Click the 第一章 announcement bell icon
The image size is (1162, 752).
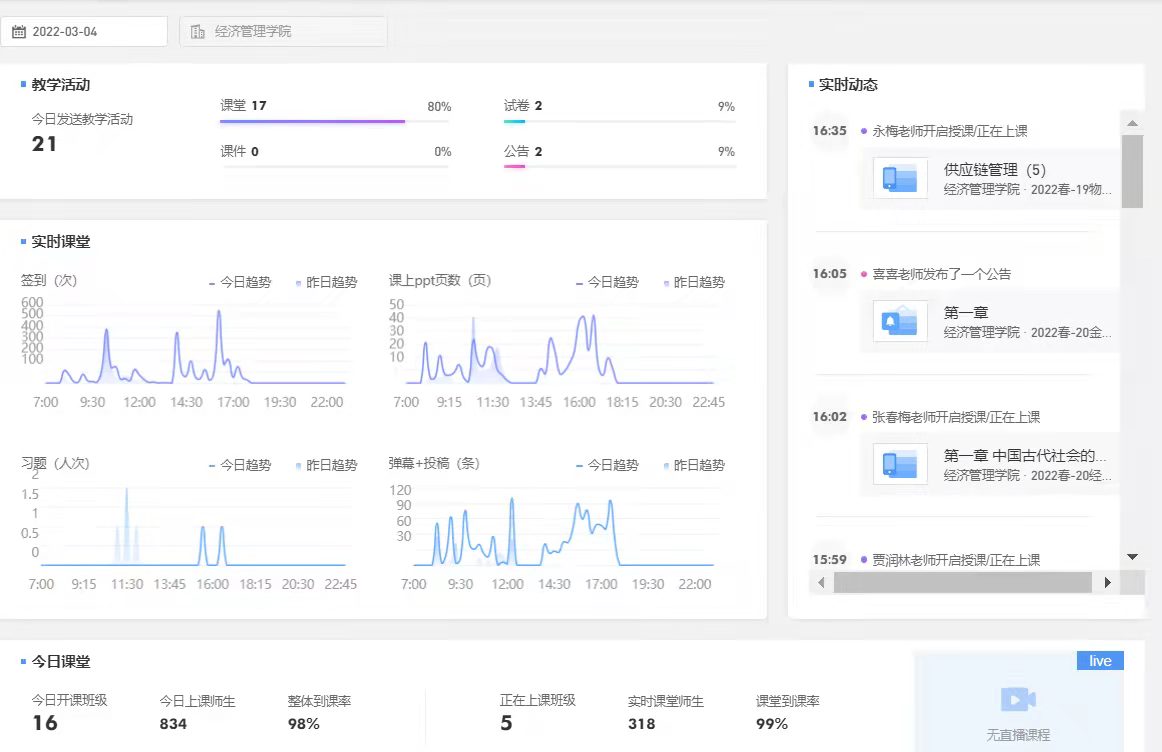point(893,322)
